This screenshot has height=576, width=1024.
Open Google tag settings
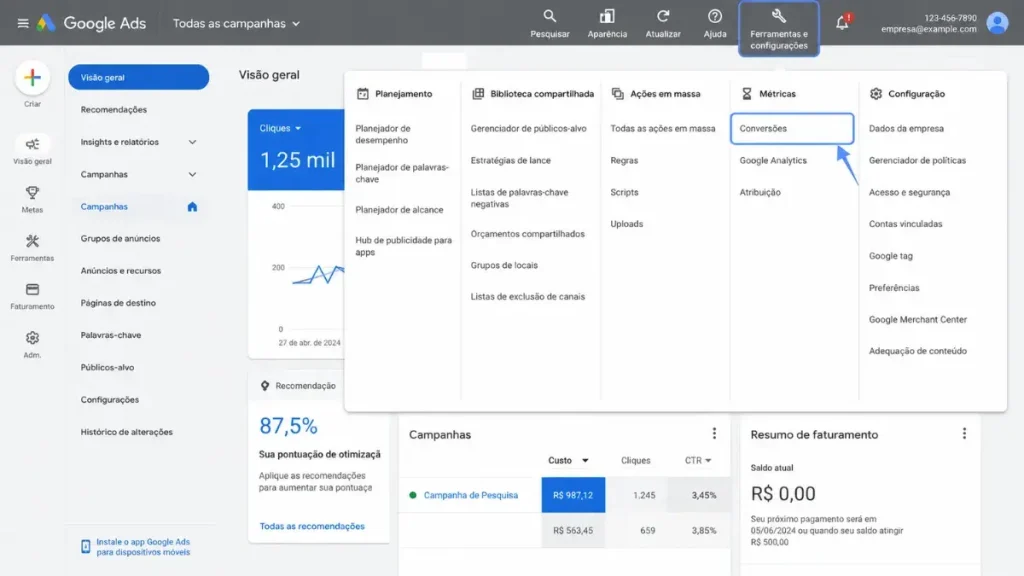tap(890, 256)
